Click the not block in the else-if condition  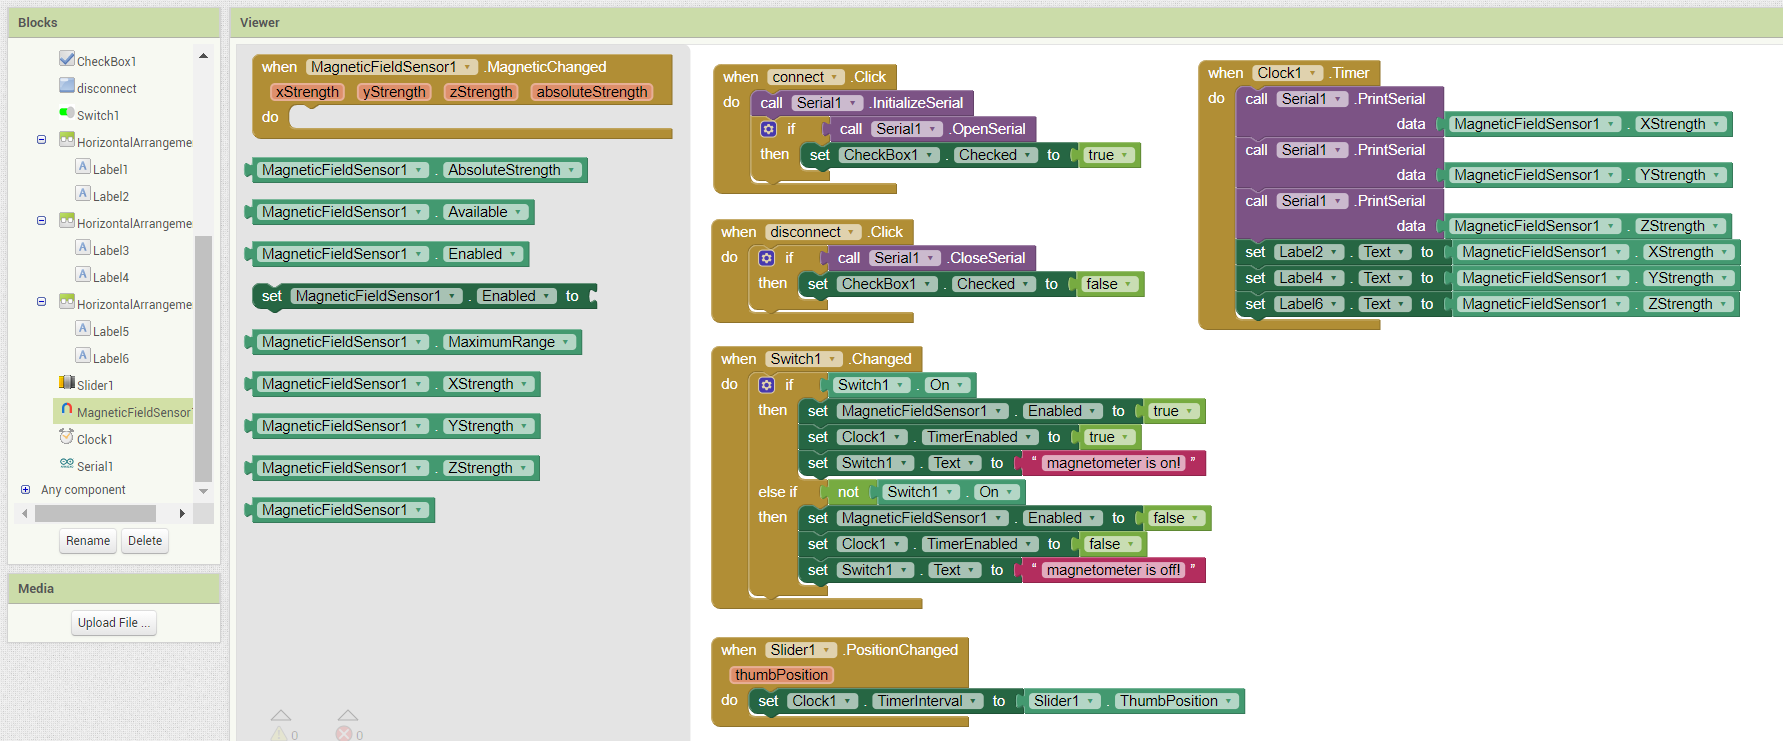point(848,492)
